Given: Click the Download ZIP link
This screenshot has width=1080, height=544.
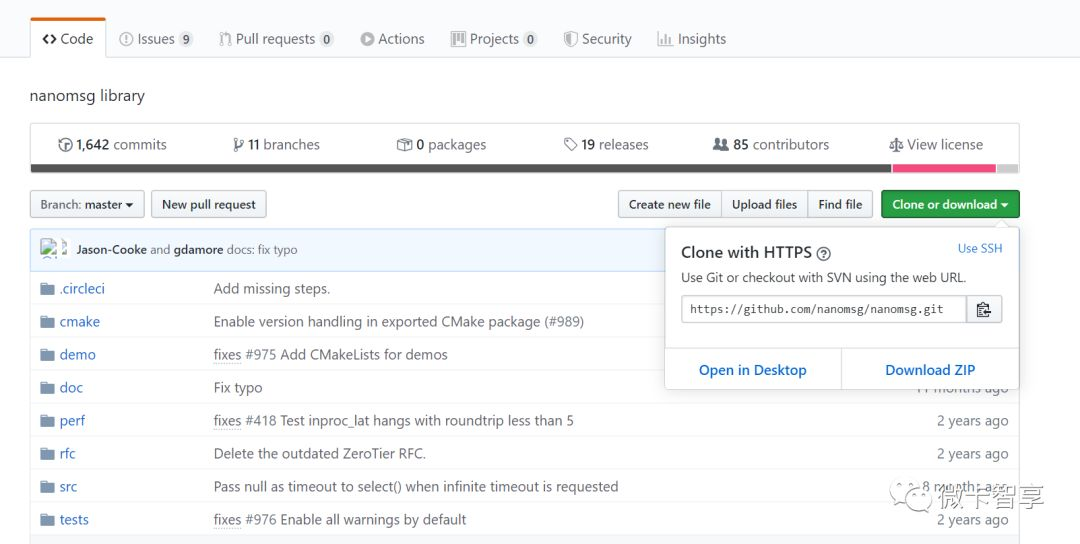Looking at the screenshot, I should coord(930,370).
